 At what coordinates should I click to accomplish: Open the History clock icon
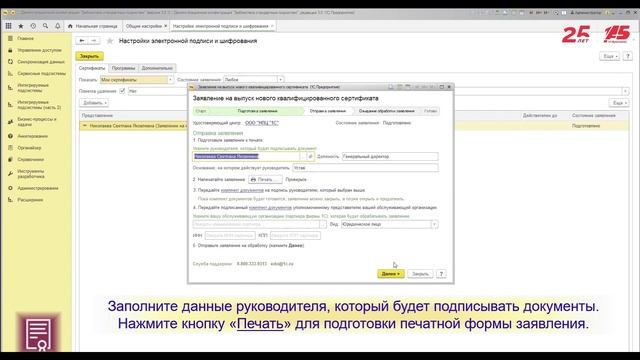33,26
